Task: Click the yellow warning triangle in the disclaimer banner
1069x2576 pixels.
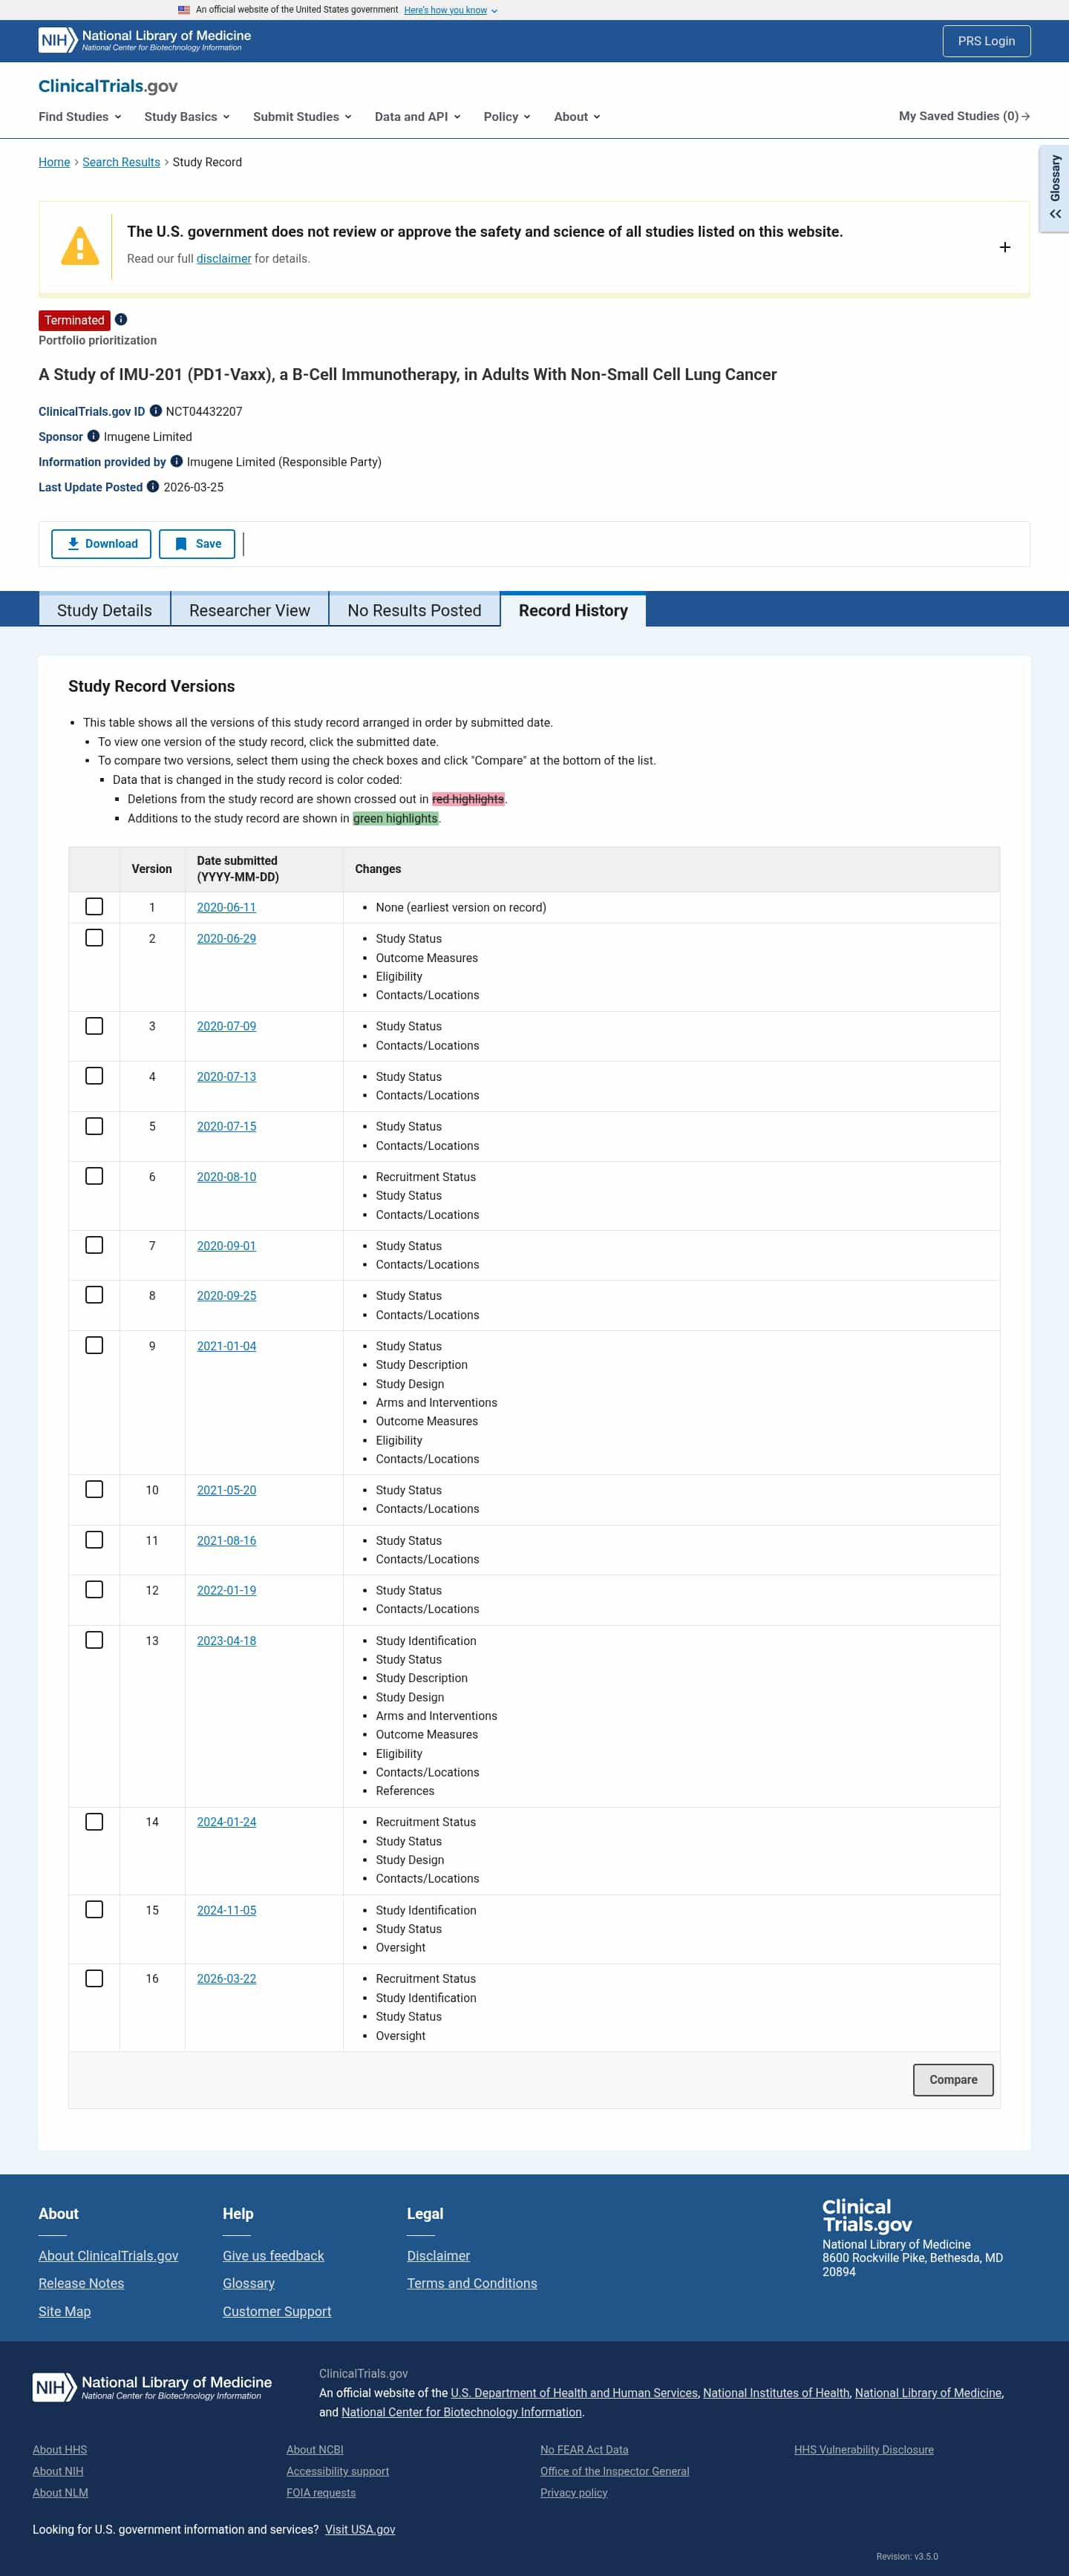Action: (x=80, y=246)
